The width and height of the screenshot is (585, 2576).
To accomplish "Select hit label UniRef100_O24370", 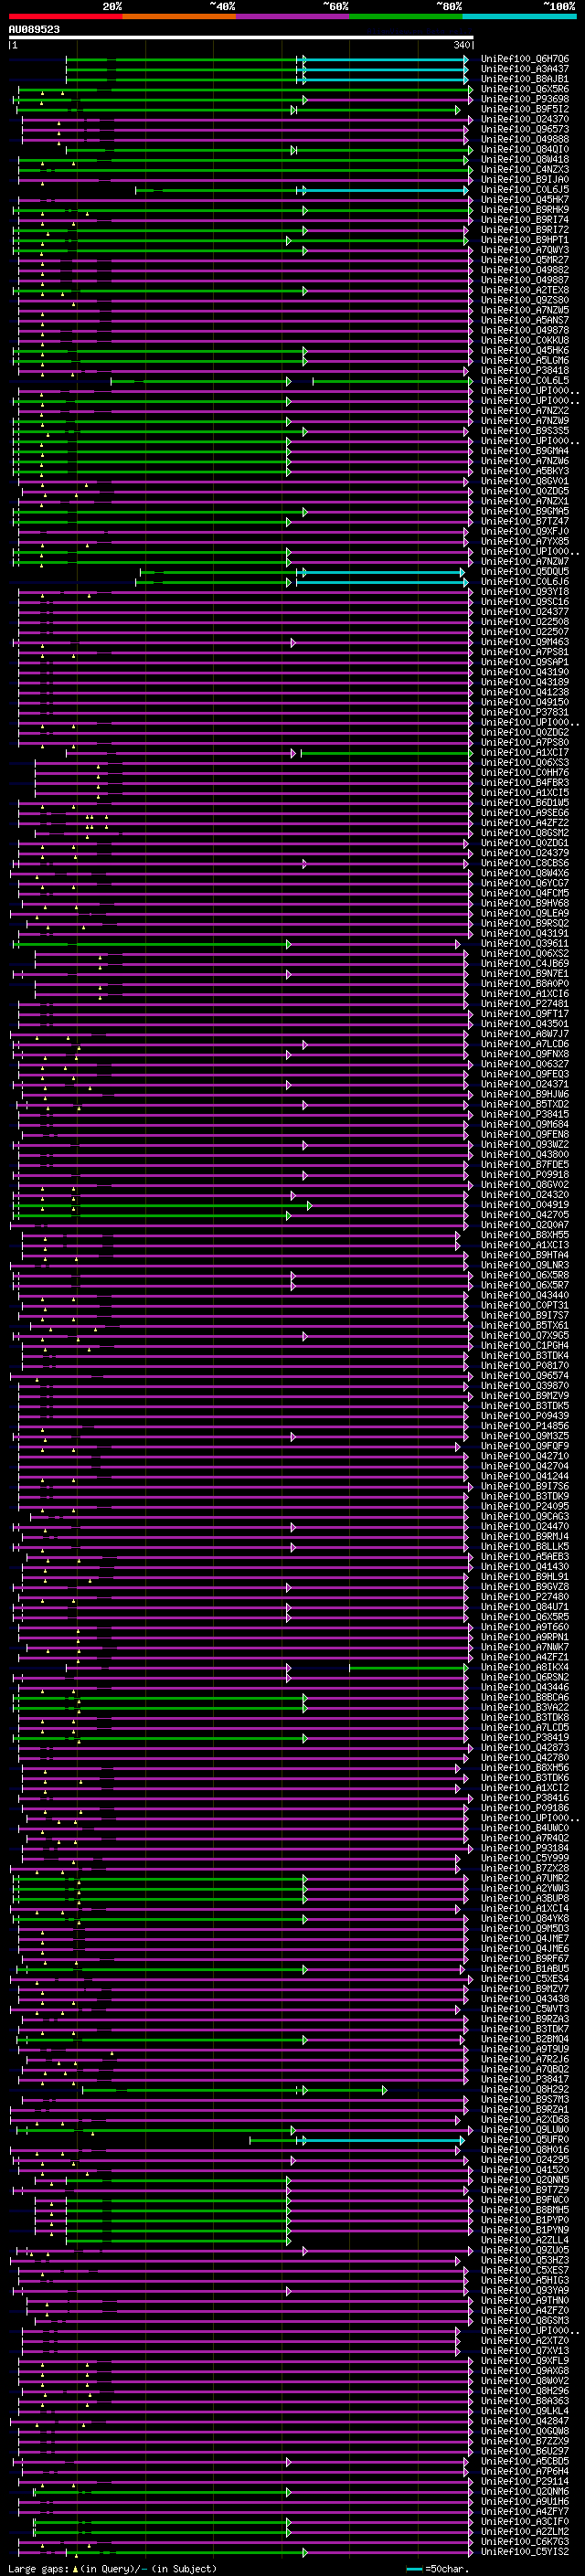I will coord(525,119).
